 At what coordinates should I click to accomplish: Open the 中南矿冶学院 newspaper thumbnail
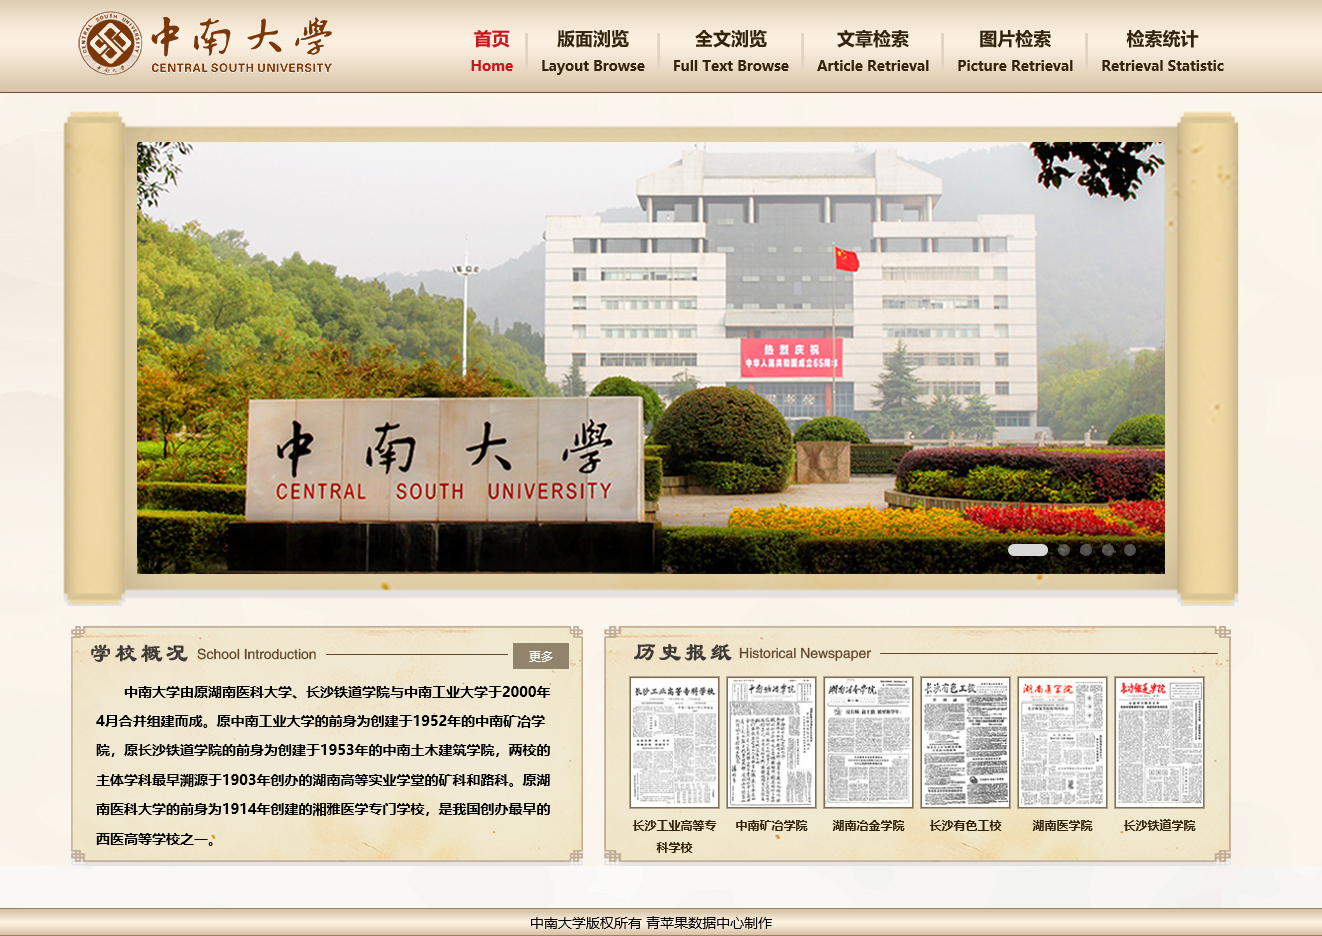click(771, 742)
